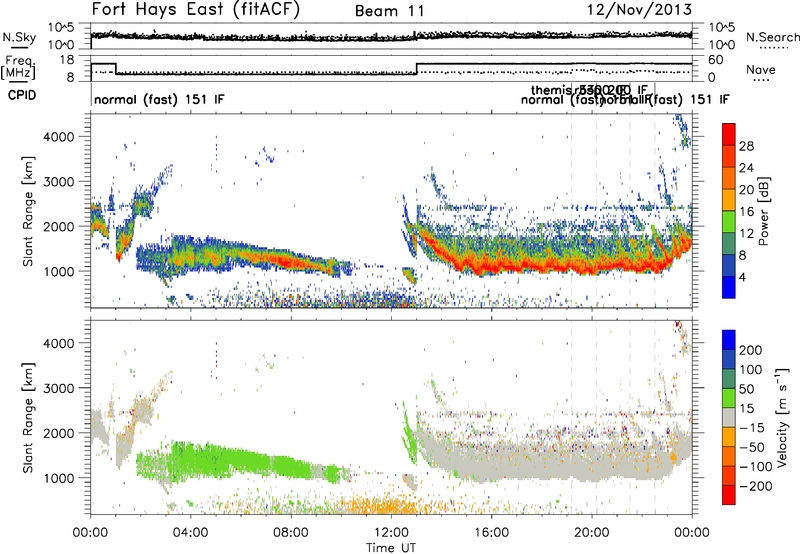Click the '16' Power colorbar label
The height and width of the screenshot is (554, 800).
click(x=746, y=212)
